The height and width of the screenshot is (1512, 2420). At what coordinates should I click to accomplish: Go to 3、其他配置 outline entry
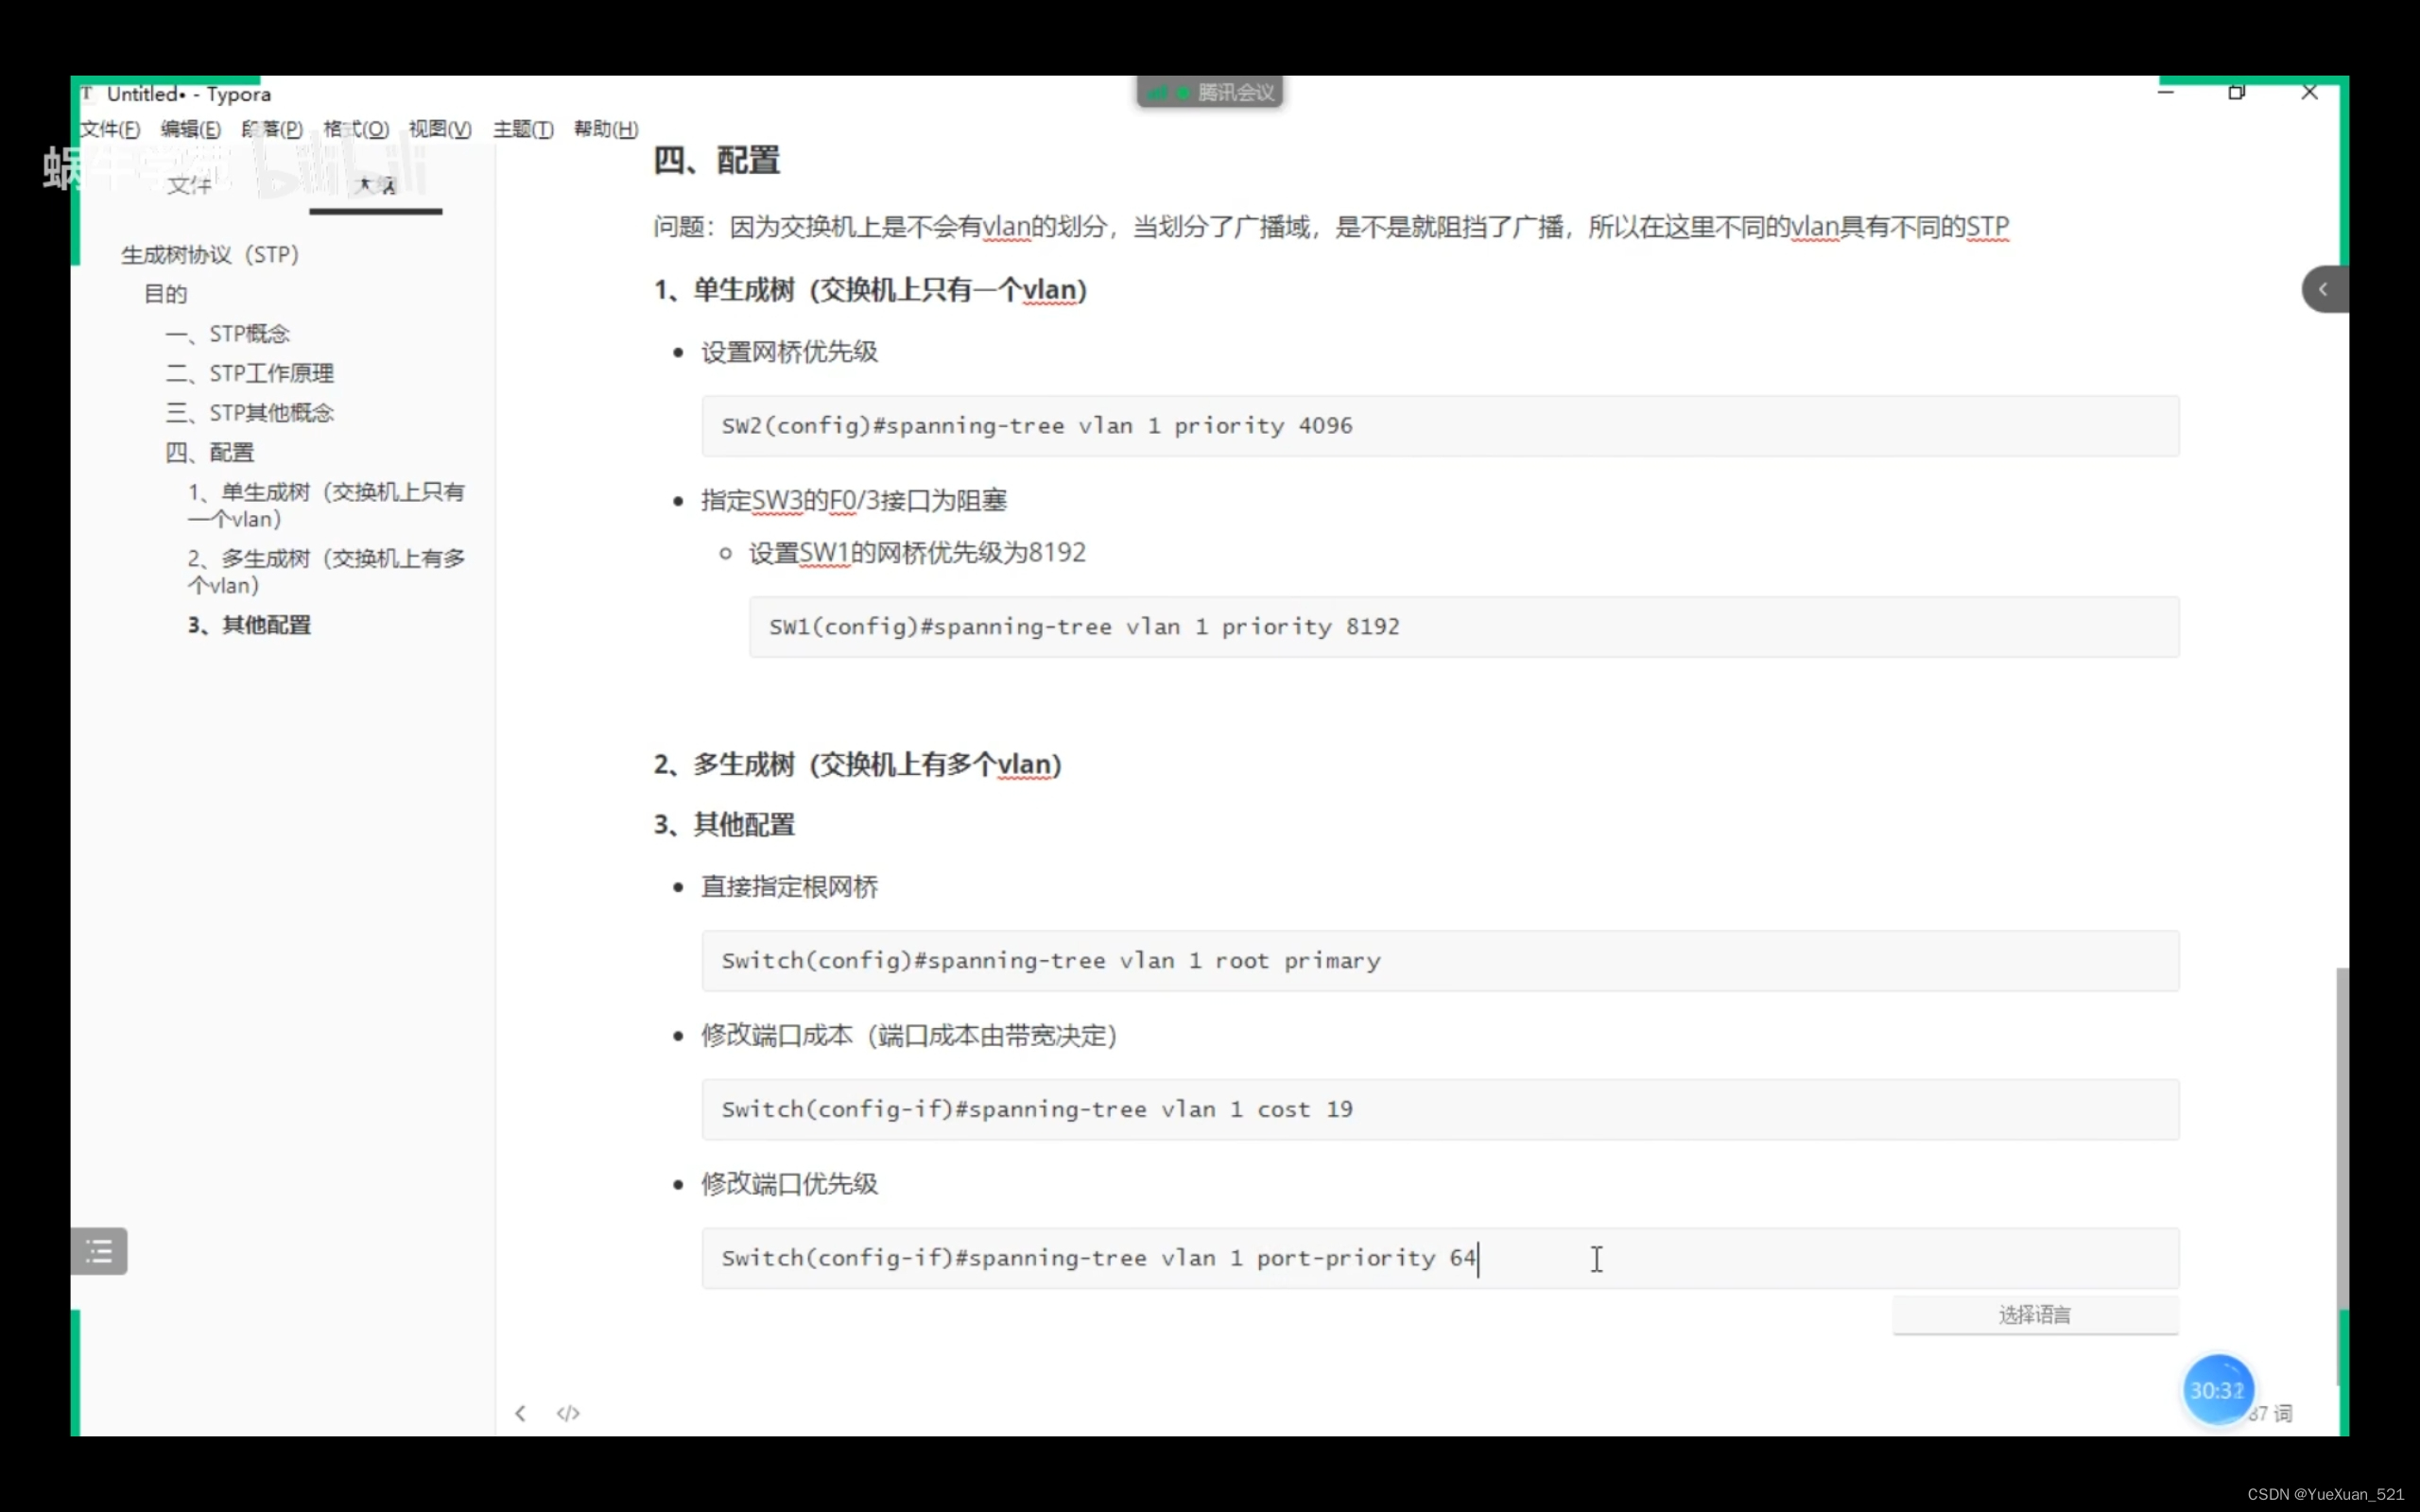(249, 625)
